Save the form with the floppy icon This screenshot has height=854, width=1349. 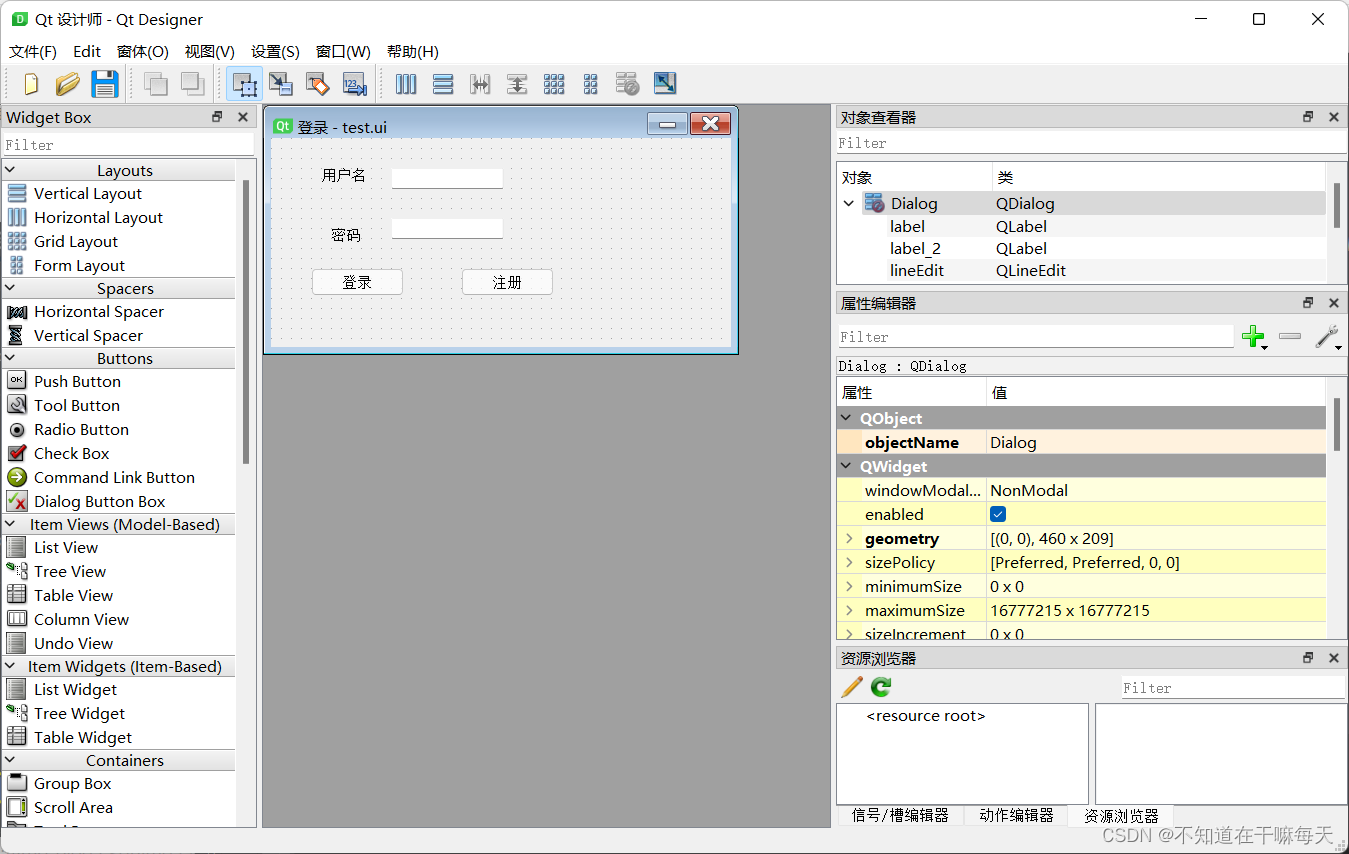click(104, 84)
